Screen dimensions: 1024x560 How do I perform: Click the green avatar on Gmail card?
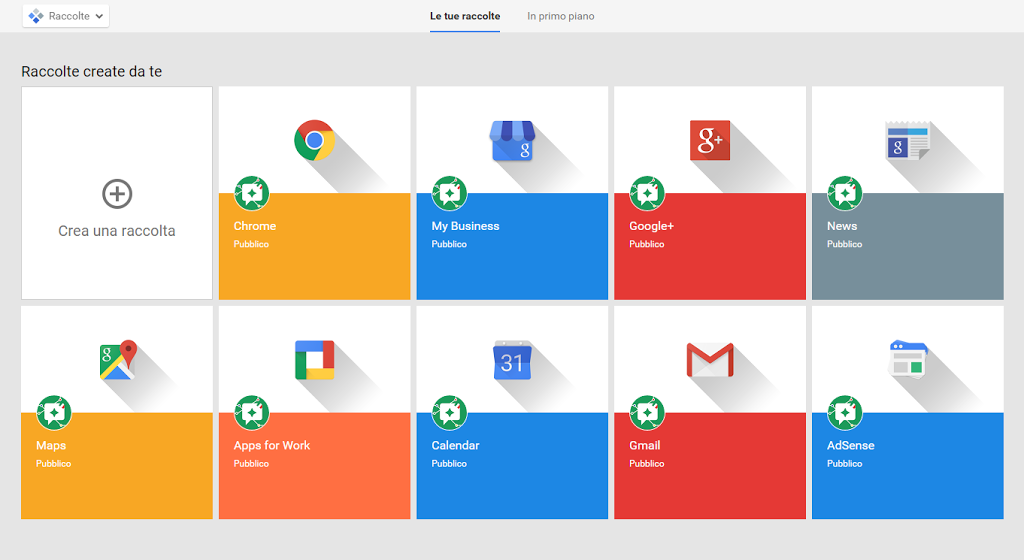tap(647, 412)
